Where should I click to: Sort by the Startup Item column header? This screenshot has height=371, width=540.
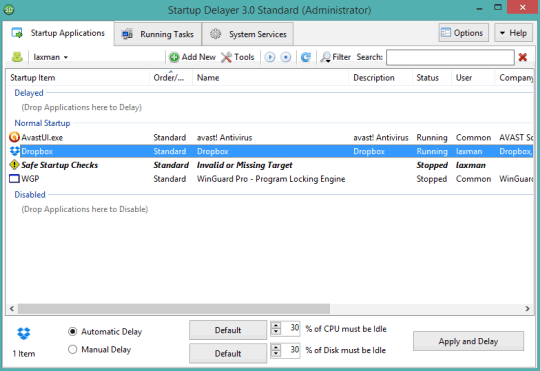(x=77, y=78)
